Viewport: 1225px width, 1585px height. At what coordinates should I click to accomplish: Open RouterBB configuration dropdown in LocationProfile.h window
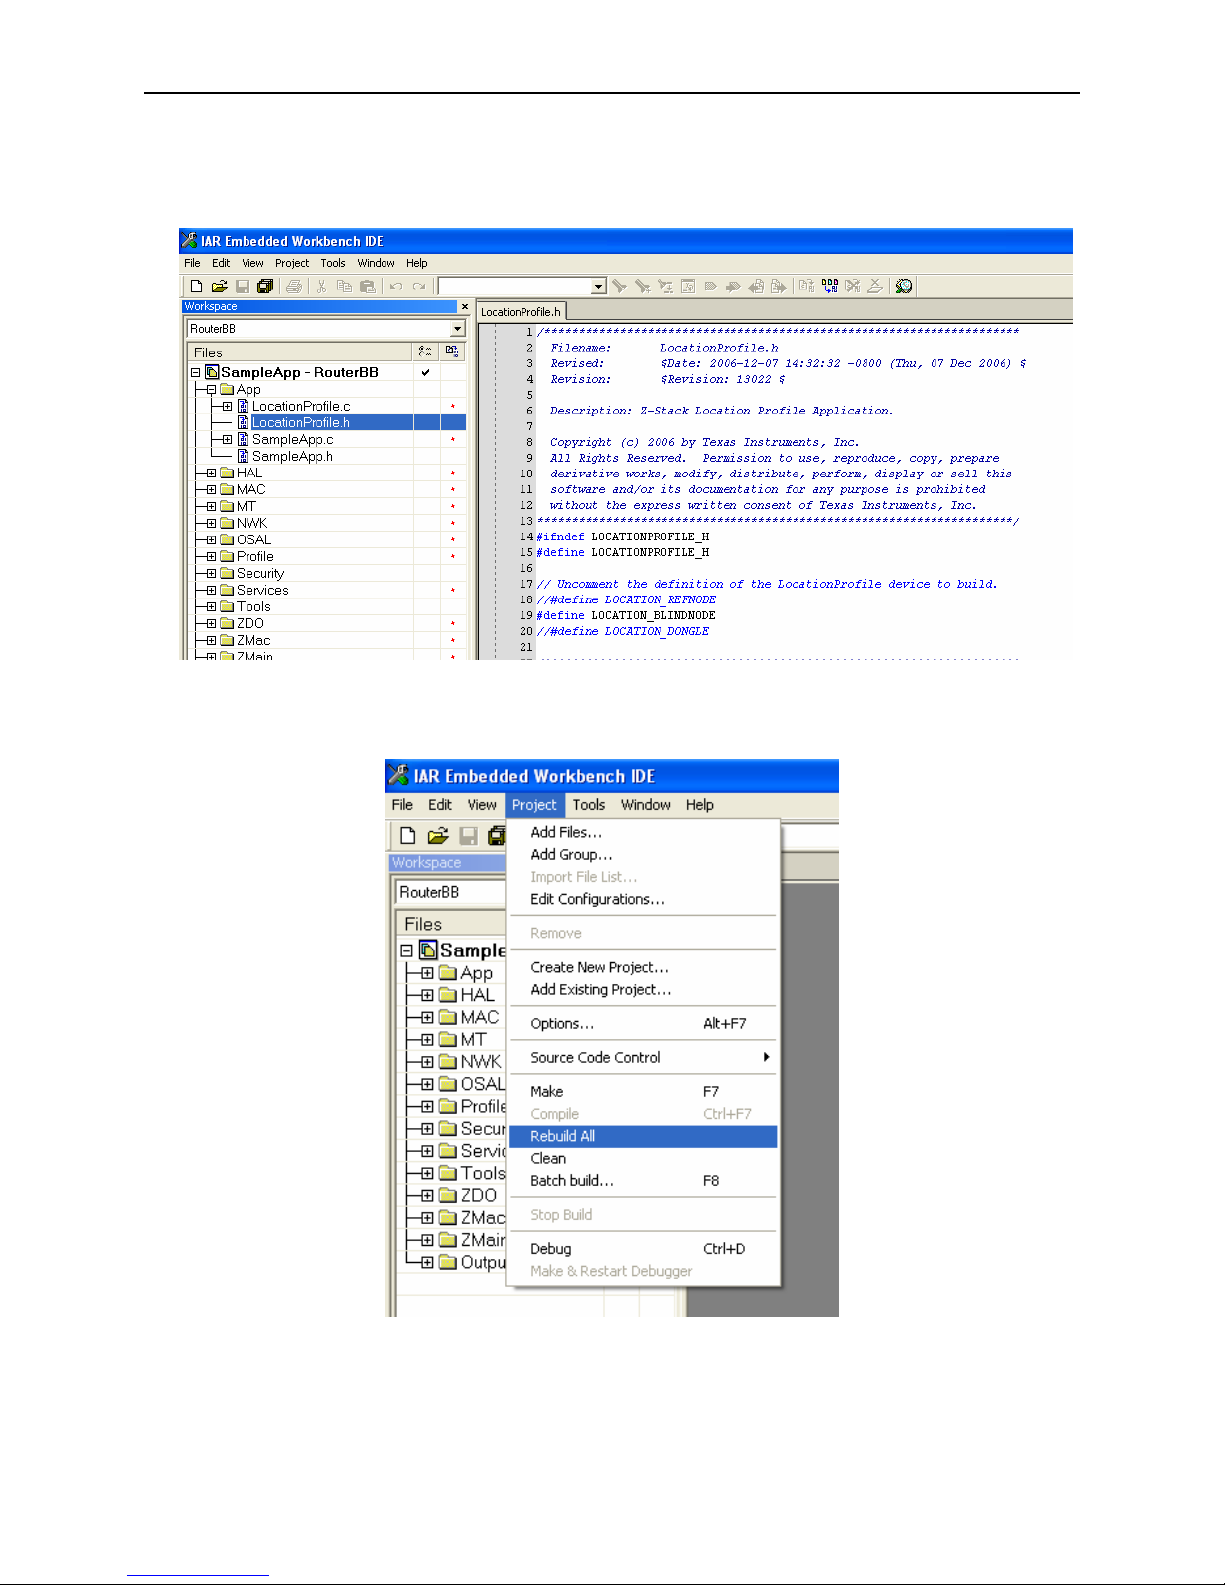click(x=458, y=329)
